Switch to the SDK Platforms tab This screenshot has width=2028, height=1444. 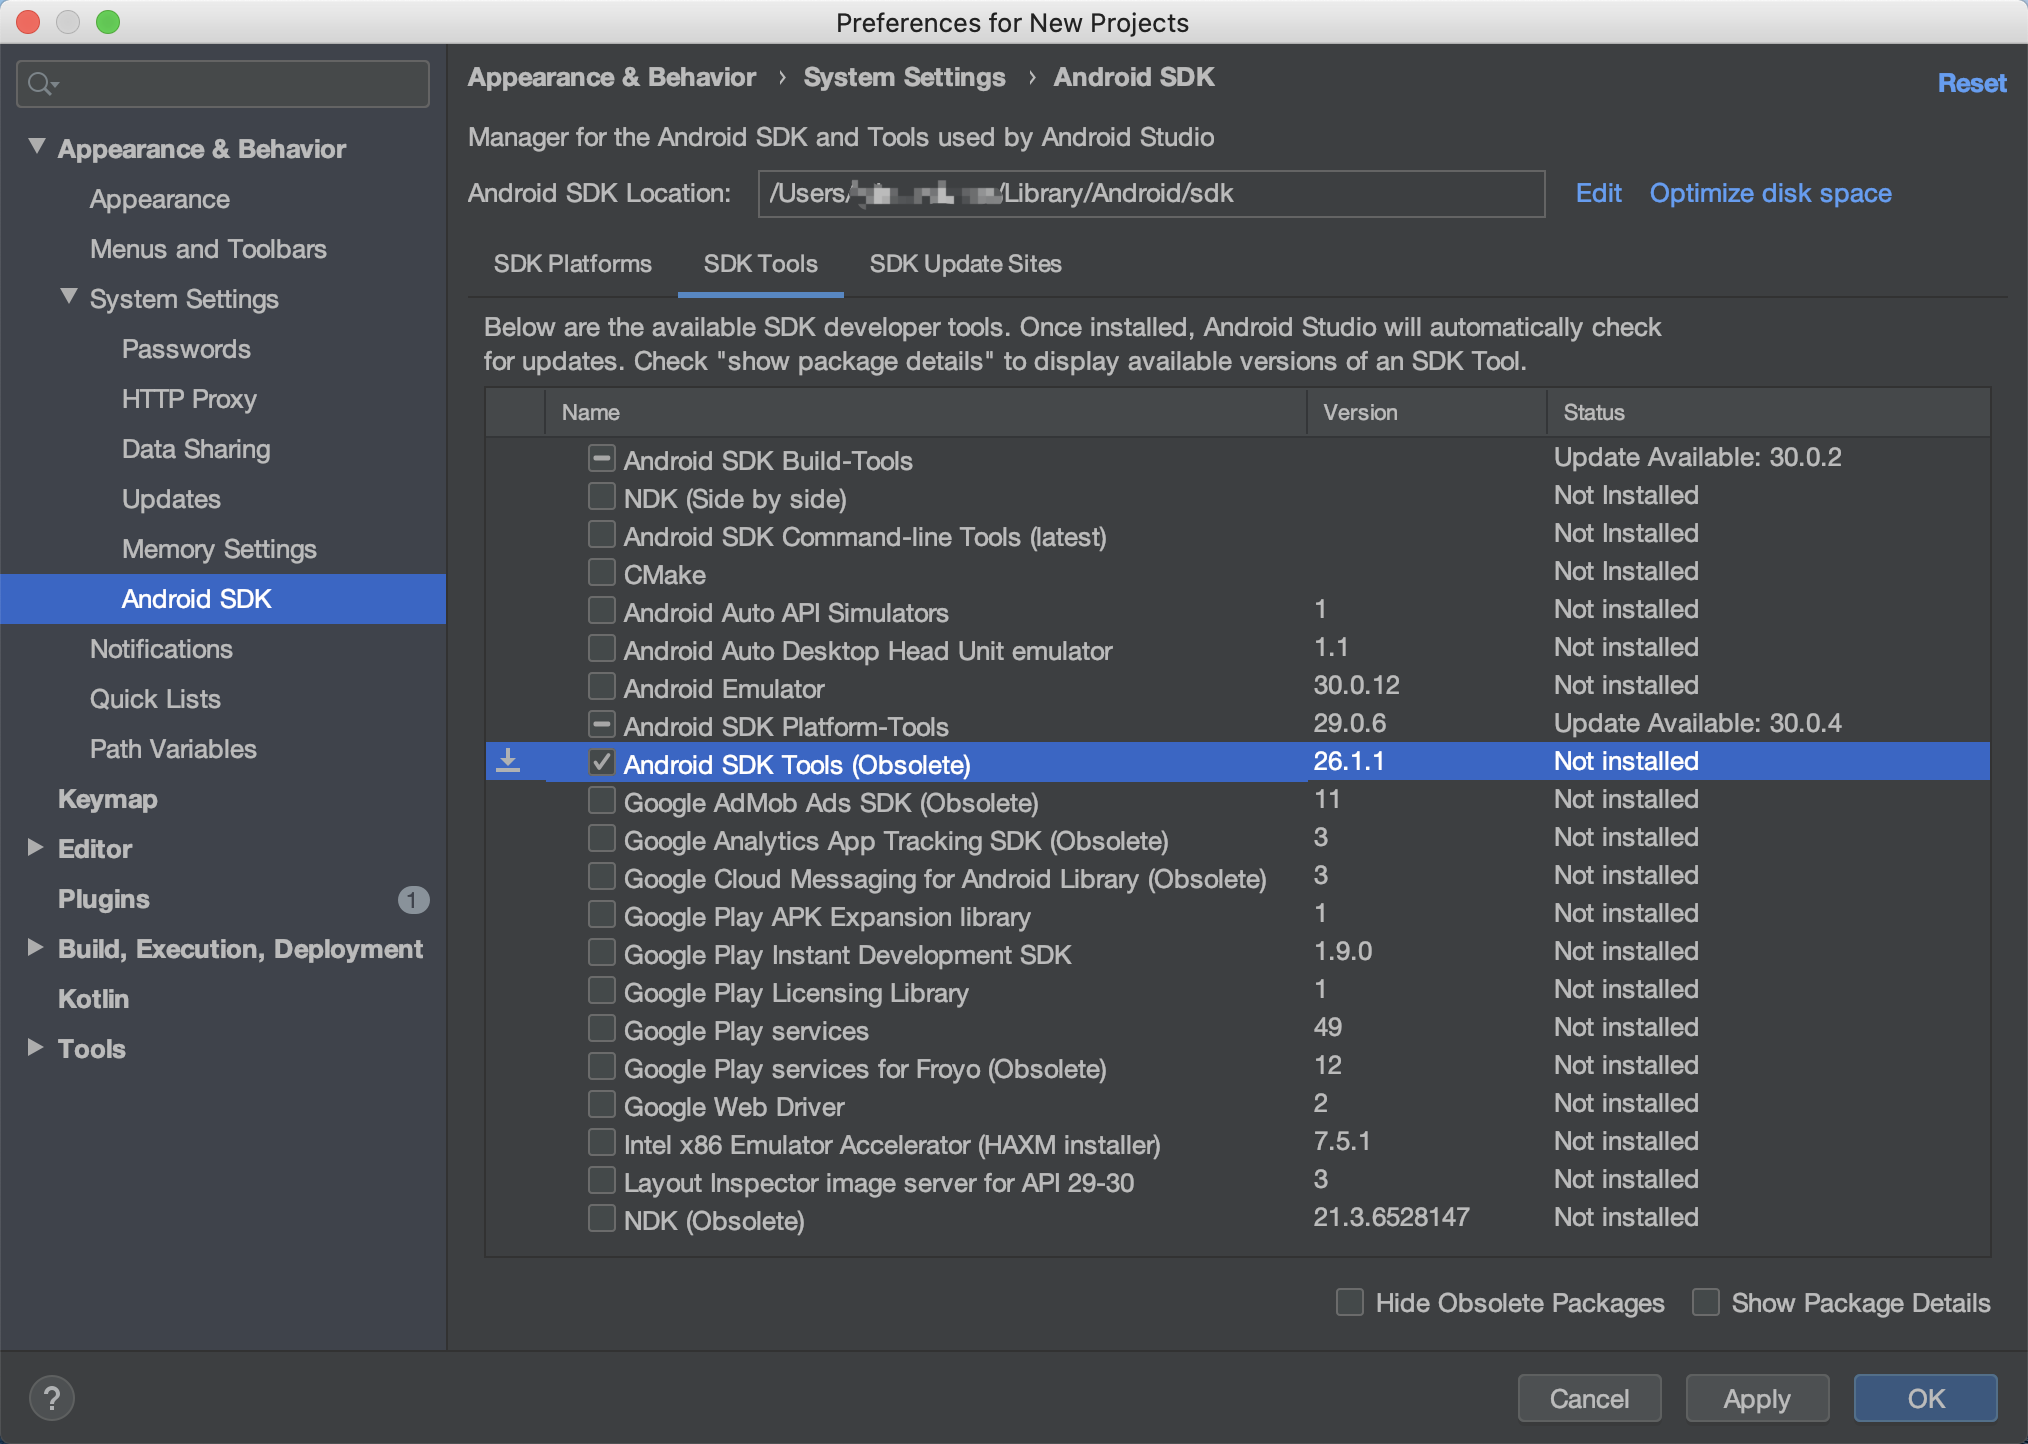coord(572,264)
